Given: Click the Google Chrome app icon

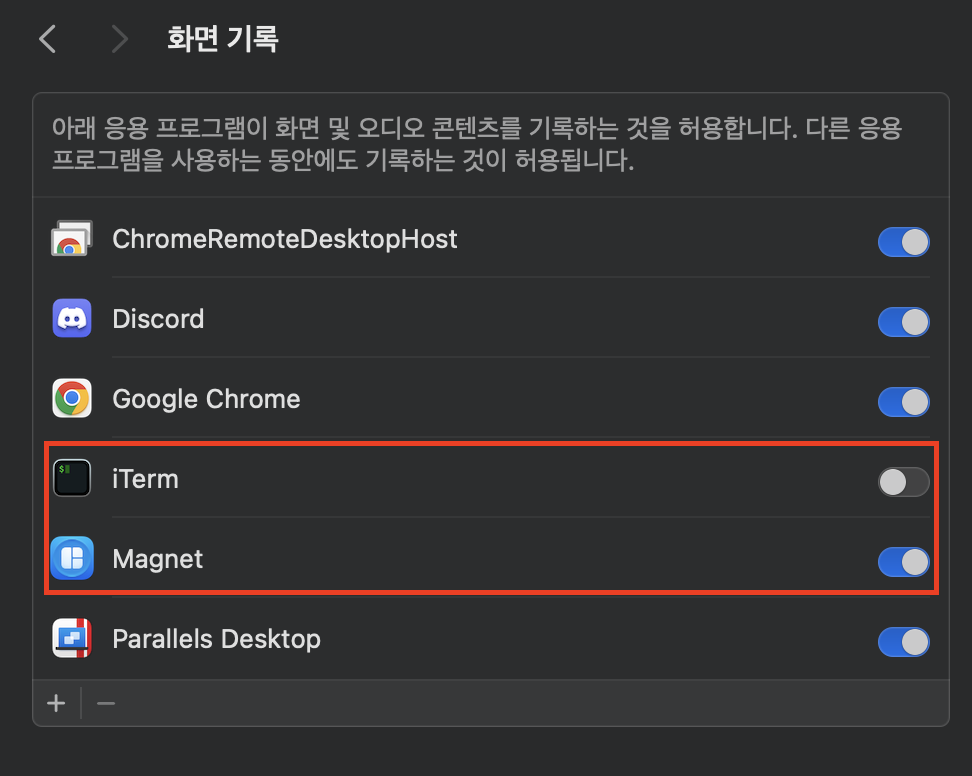Looking at the screenshot, I should 72,400.
